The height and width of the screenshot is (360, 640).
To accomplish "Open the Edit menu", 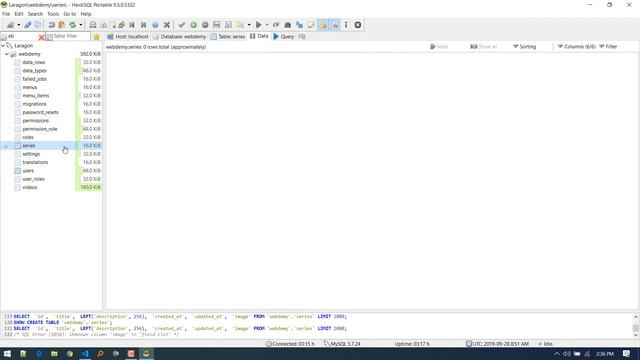I will point(19,14).
